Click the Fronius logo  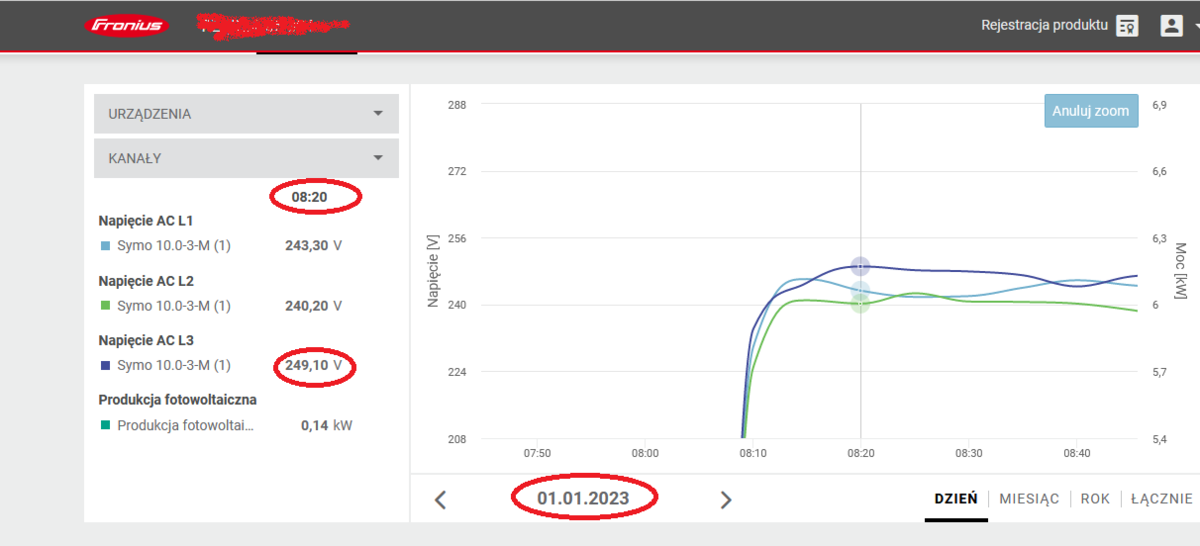click(x=125, y=26)
